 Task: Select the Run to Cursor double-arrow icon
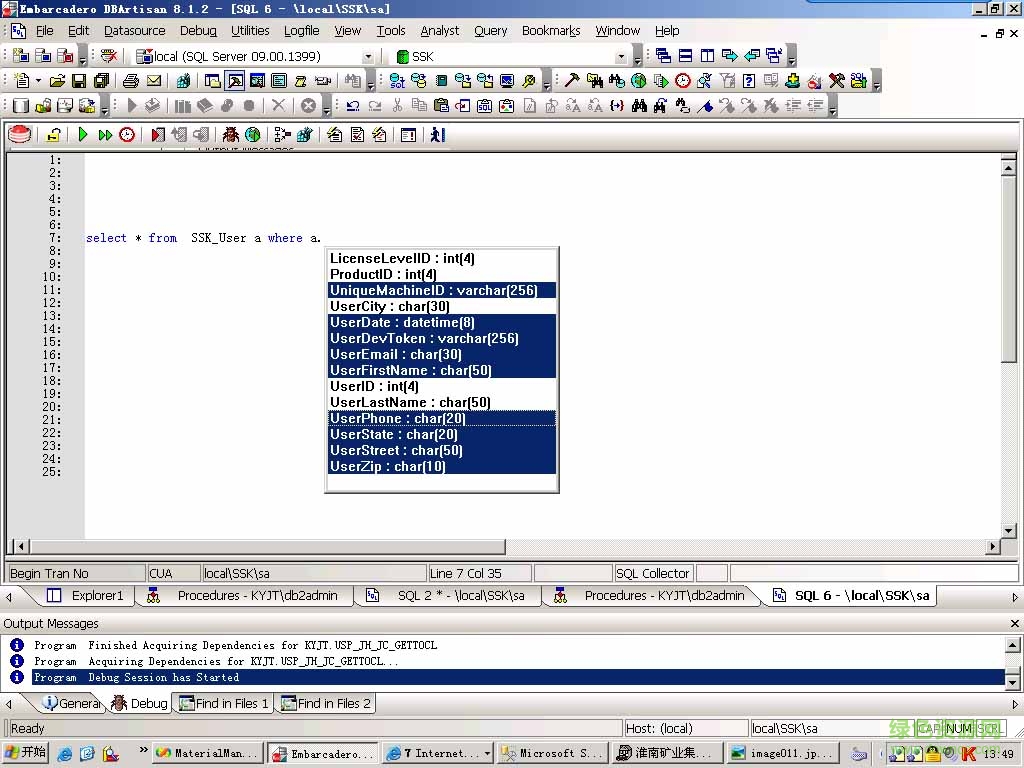pyautogui.click(x=105, y=134)
